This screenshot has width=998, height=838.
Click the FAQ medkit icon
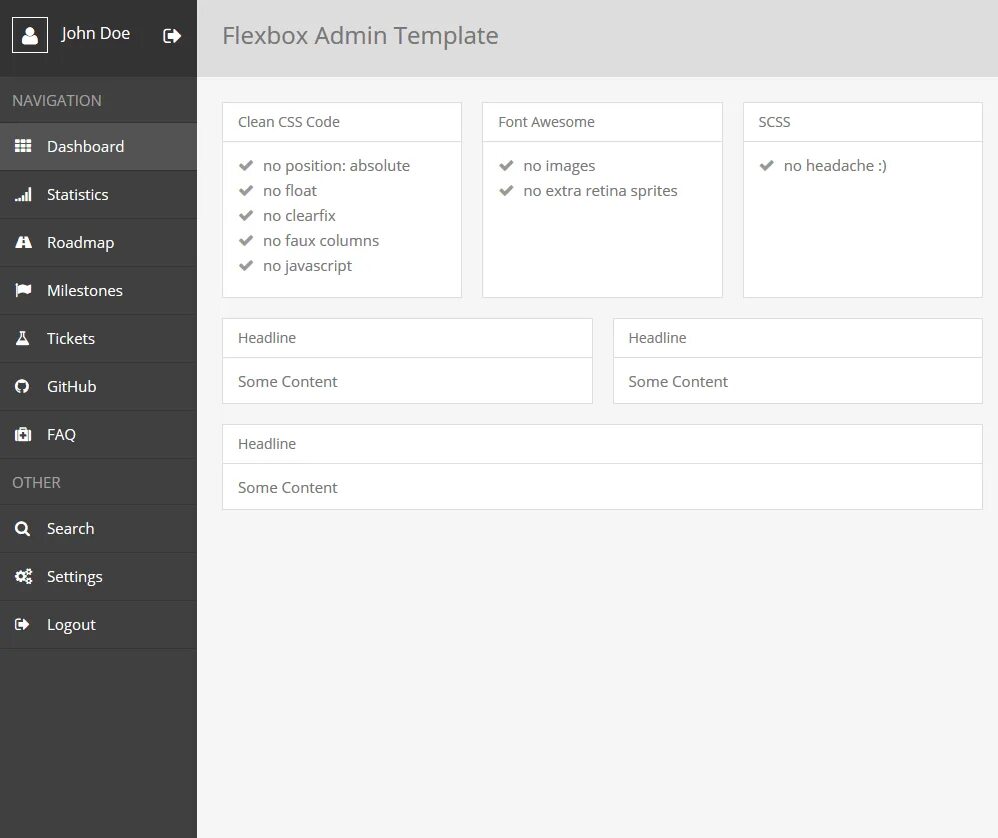23,435
